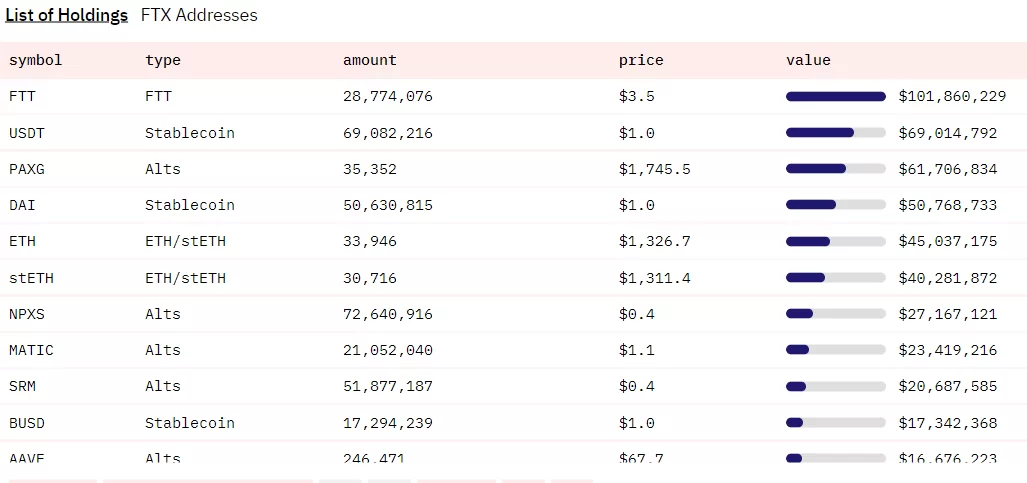Viewport: 1027px width, 483px height.
Task: Click the USDT value bar
Action: (835, 132)
